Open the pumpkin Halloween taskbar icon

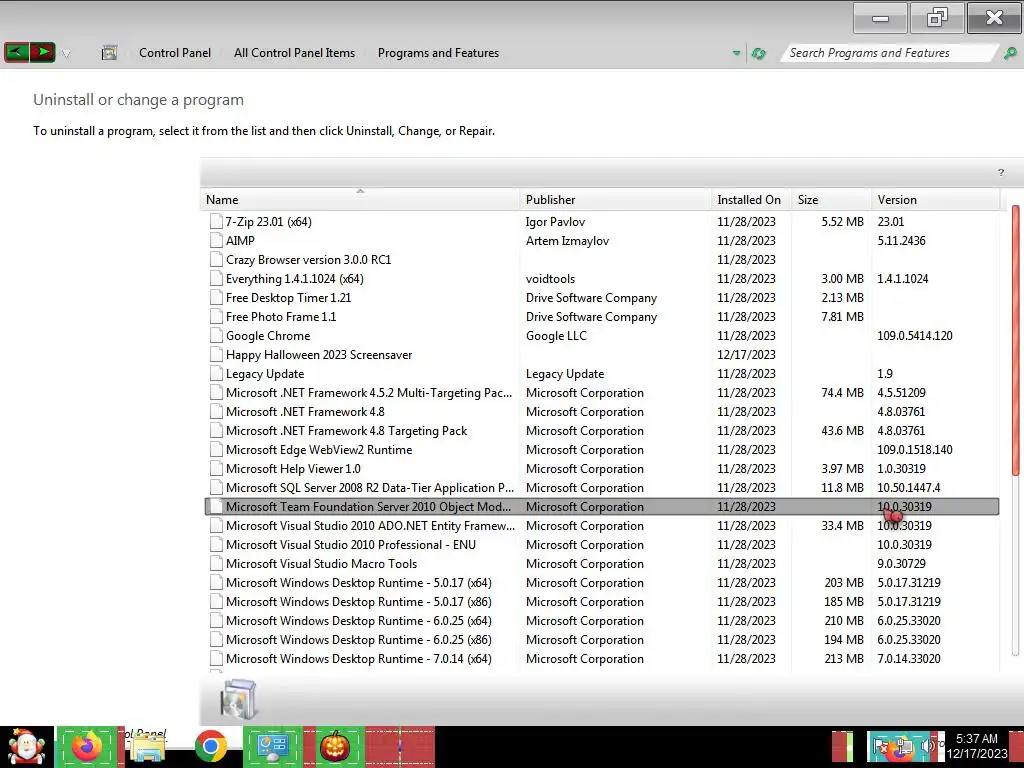coord(334,747)
